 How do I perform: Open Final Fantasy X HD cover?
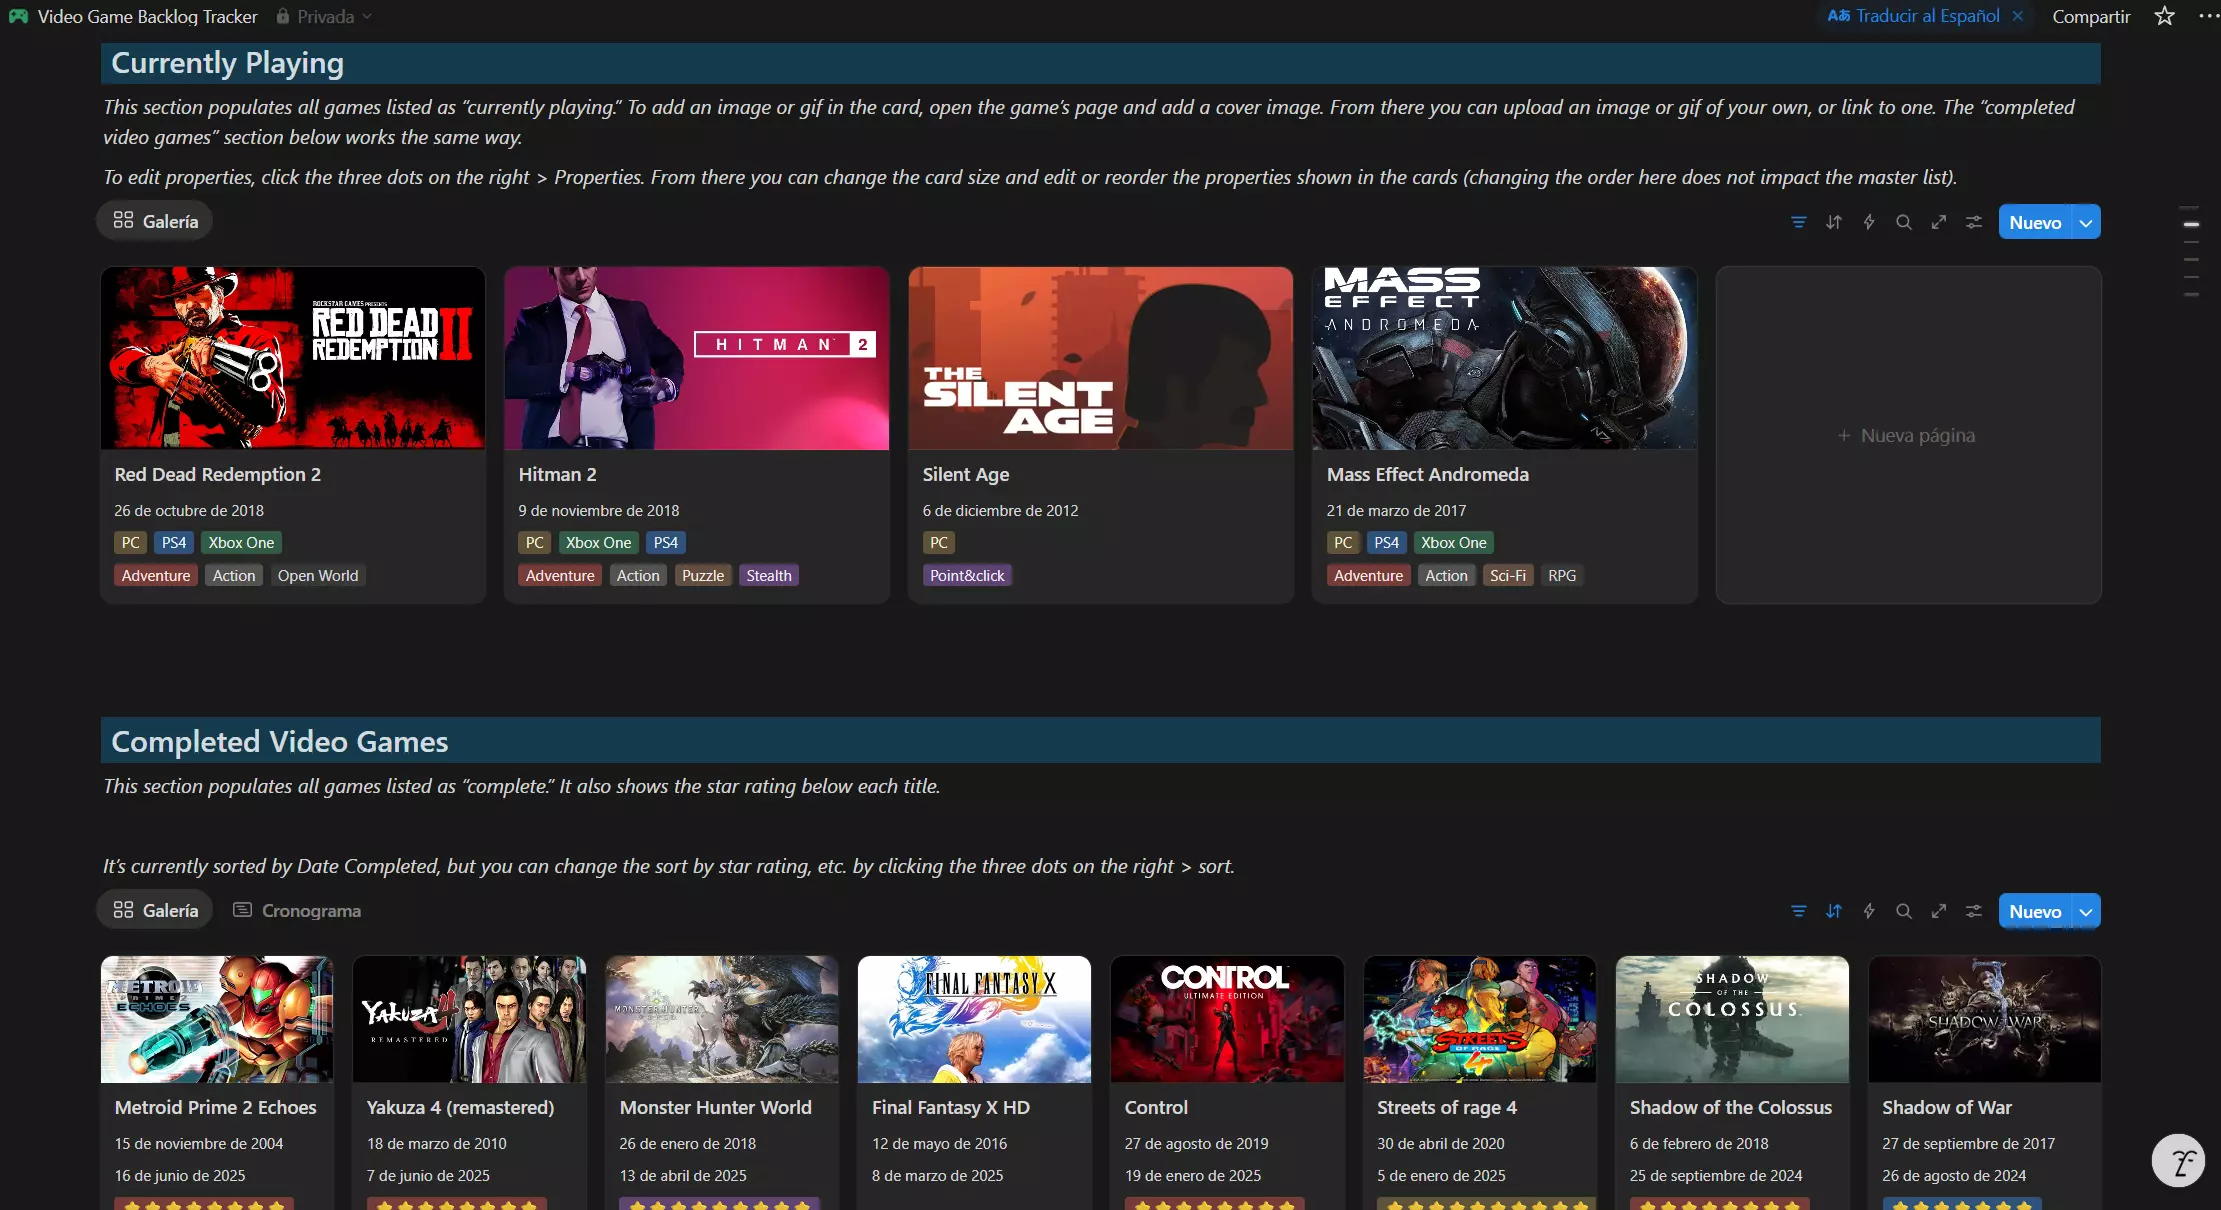point(974,1019)
